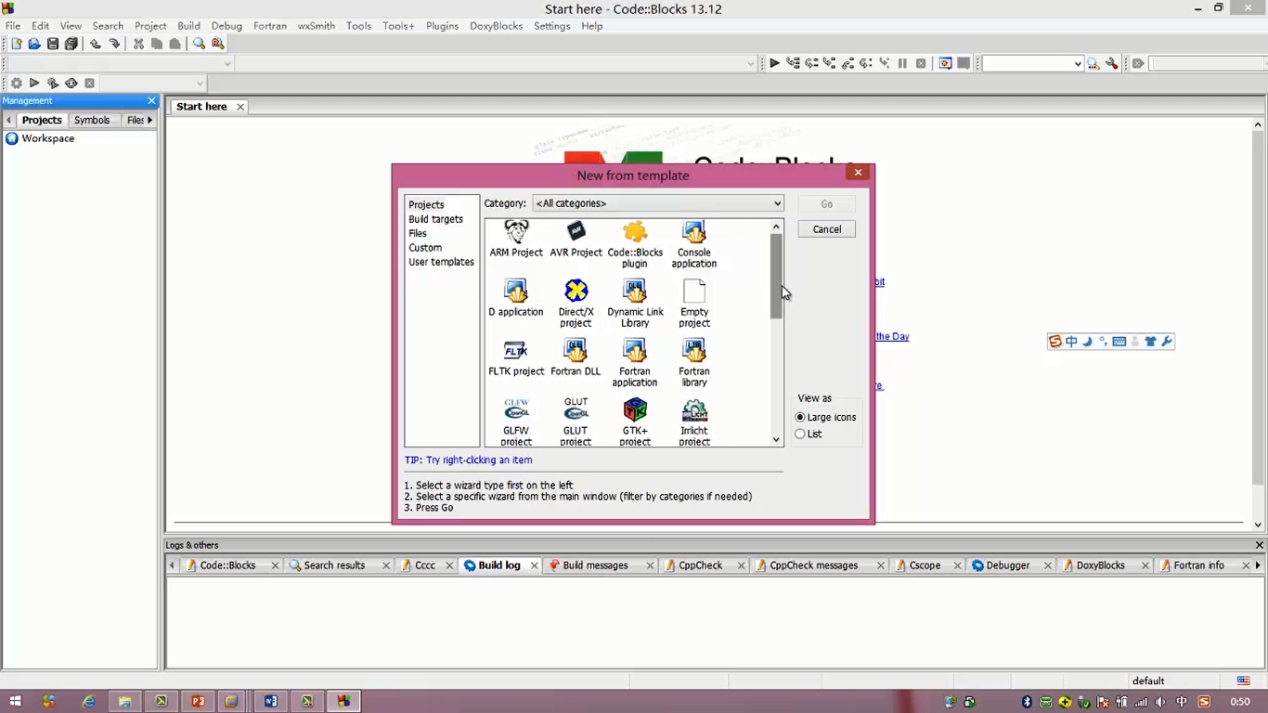Select the Irrlicht project template
Viewport: 1268px width, 713px height.
tap(694, 422)
